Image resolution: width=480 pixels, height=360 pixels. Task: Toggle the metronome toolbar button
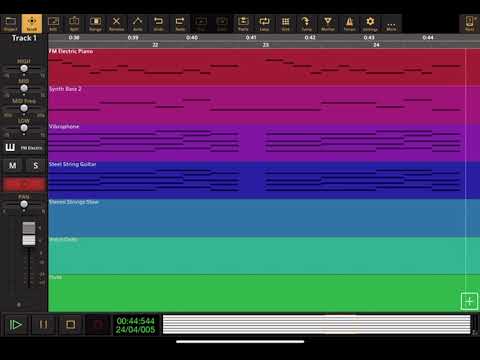(x=349, y=23)
